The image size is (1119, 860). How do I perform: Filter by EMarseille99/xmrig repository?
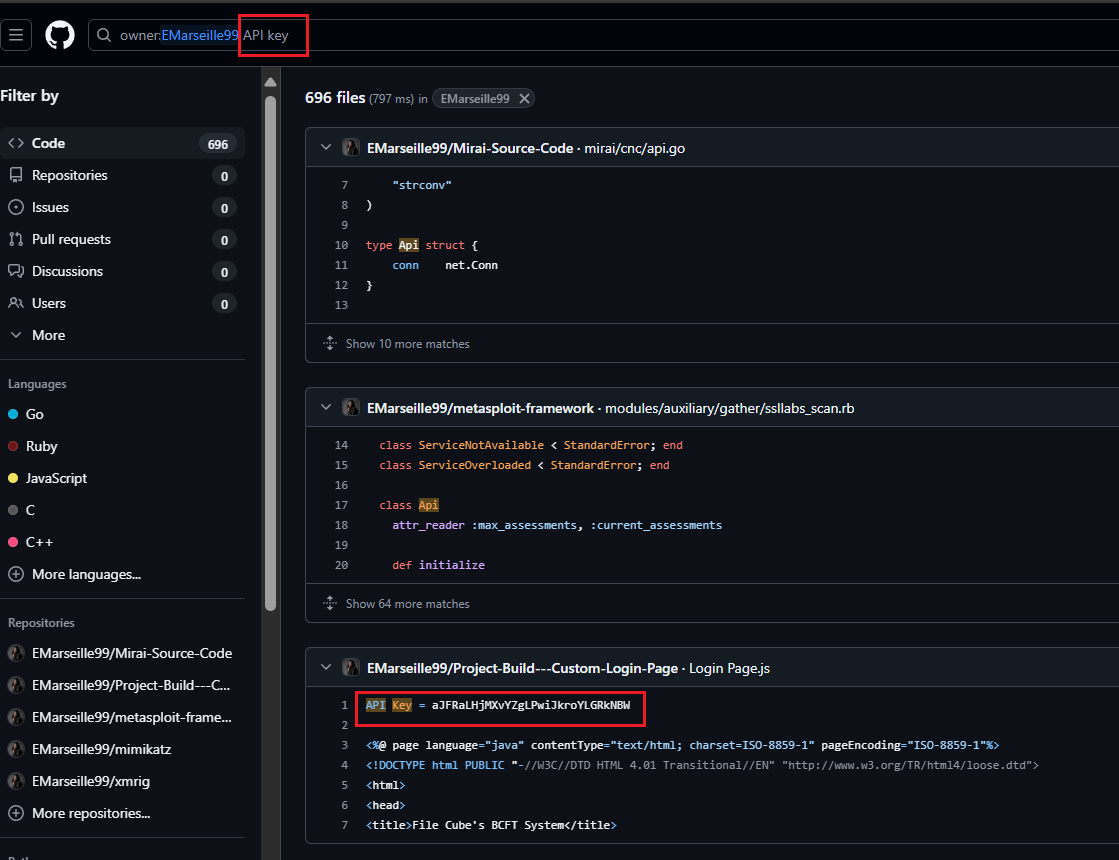[79, 781]
